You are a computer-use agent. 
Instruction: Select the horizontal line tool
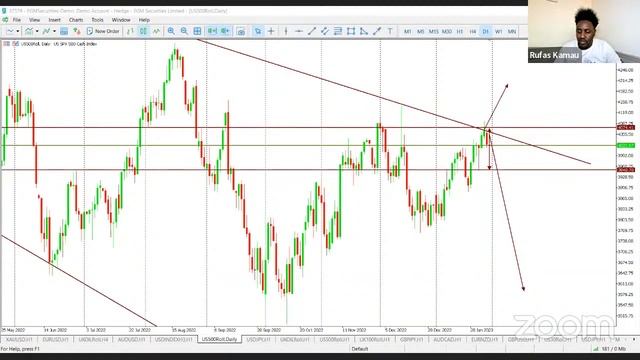299,31
